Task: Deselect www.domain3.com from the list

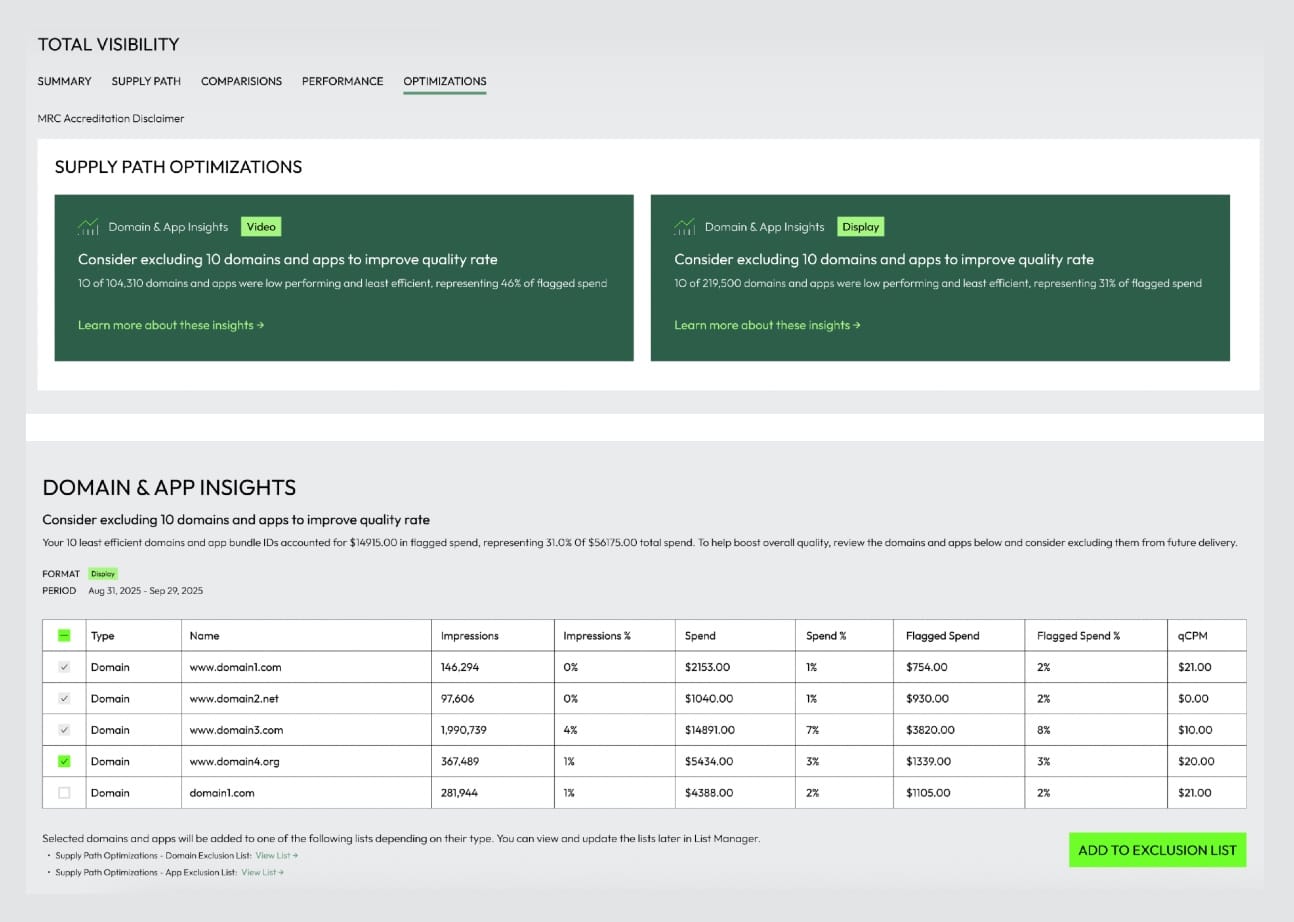Action: (x=65, y=729)
